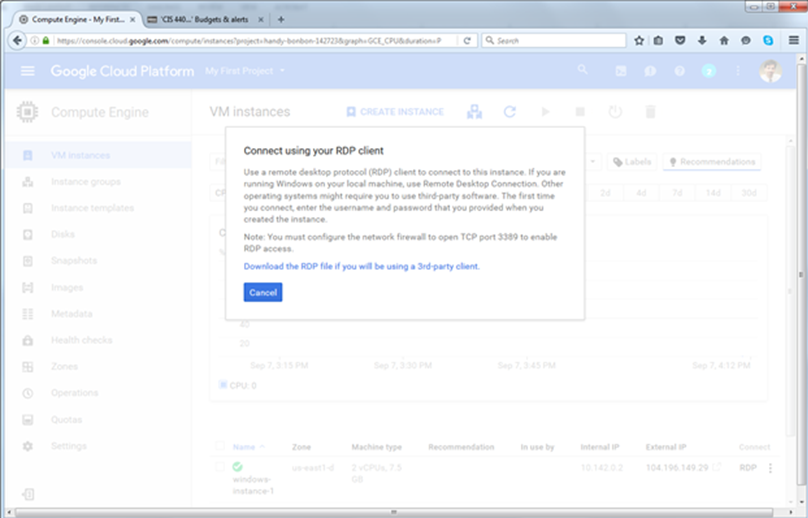Open Zones in sidebar
The height and width of the screenshot is (518, 808).
point(98,366)
